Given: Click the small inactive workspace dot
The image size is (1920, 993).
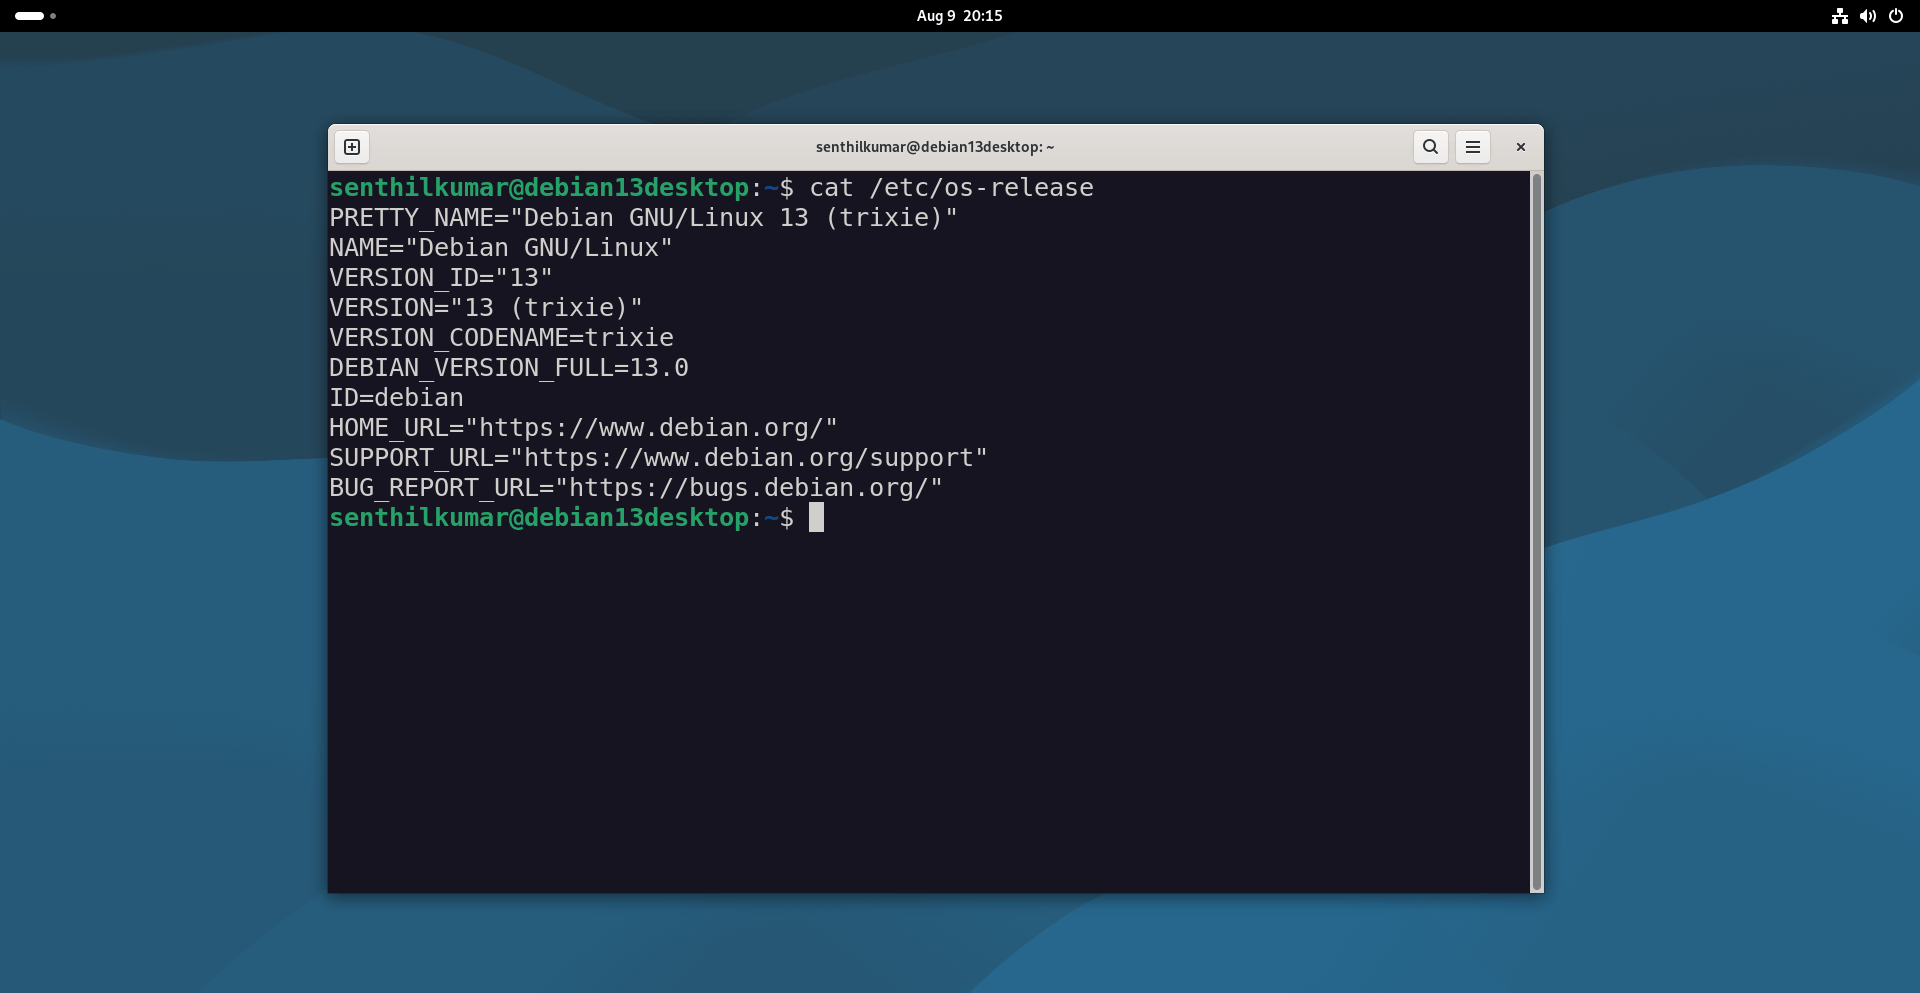Looking at the screenshot, I should click(x=53, y=16).
